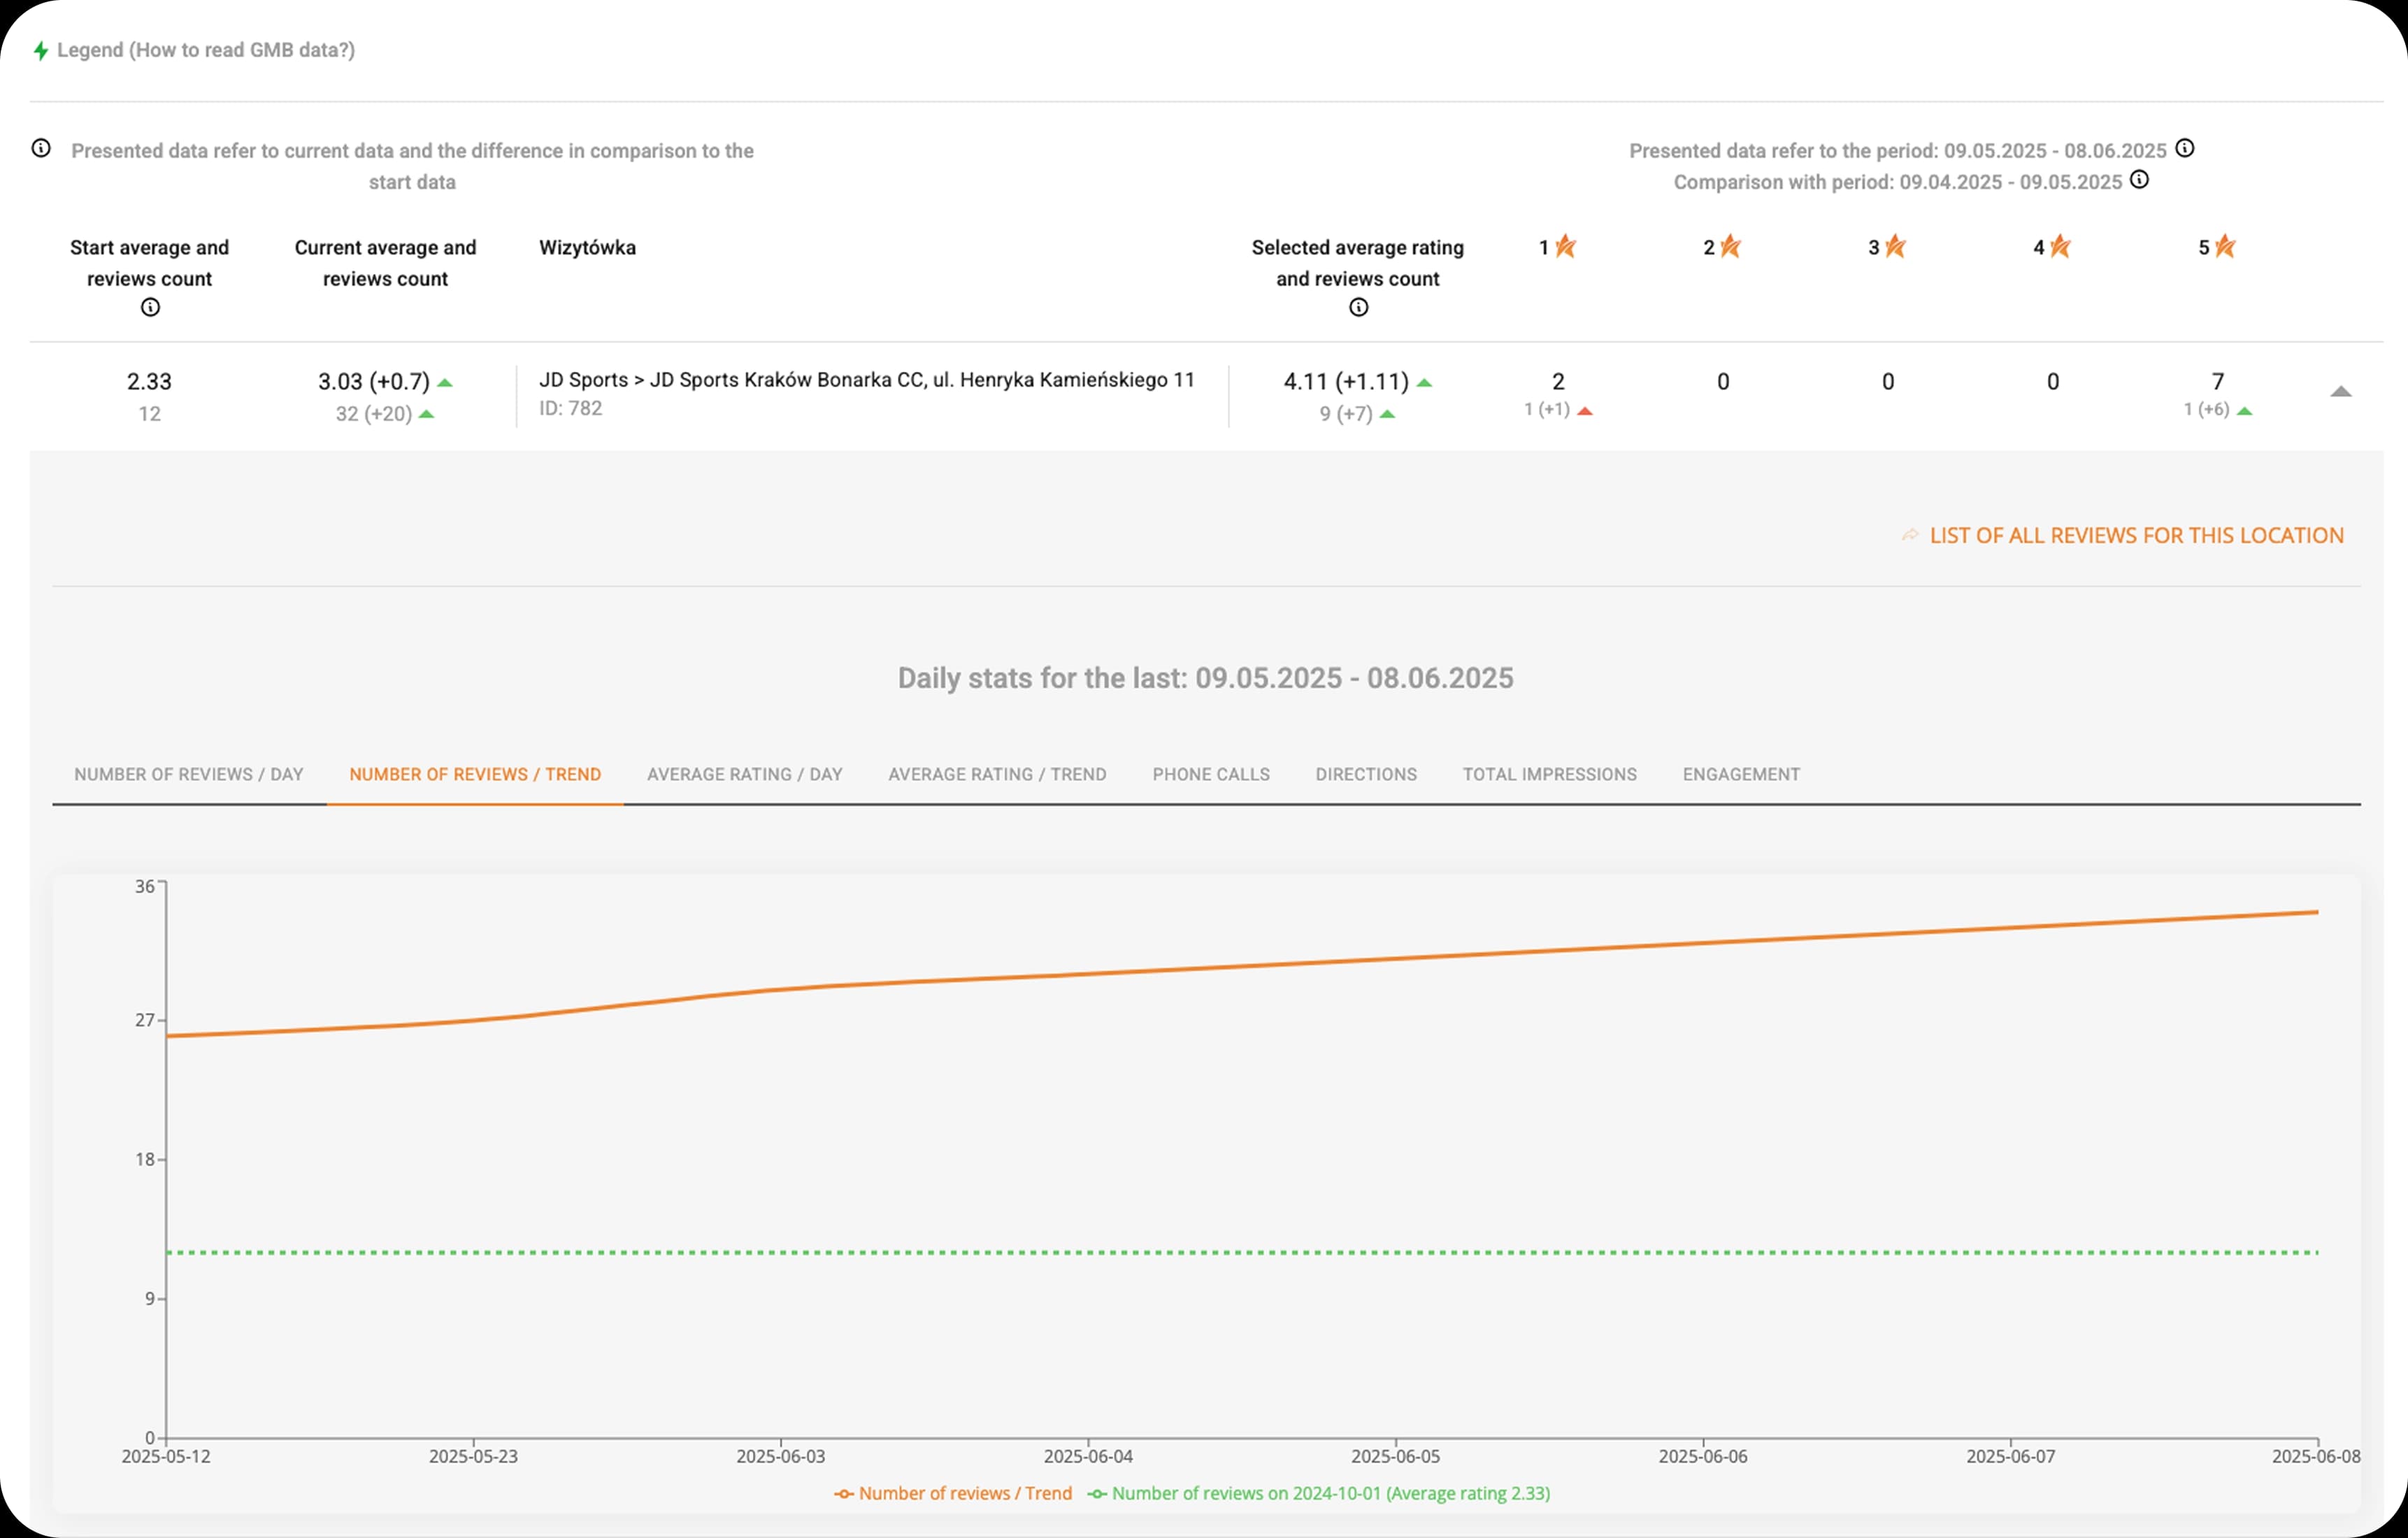Click the 3 star column header icon

[x=1895, y=246]
